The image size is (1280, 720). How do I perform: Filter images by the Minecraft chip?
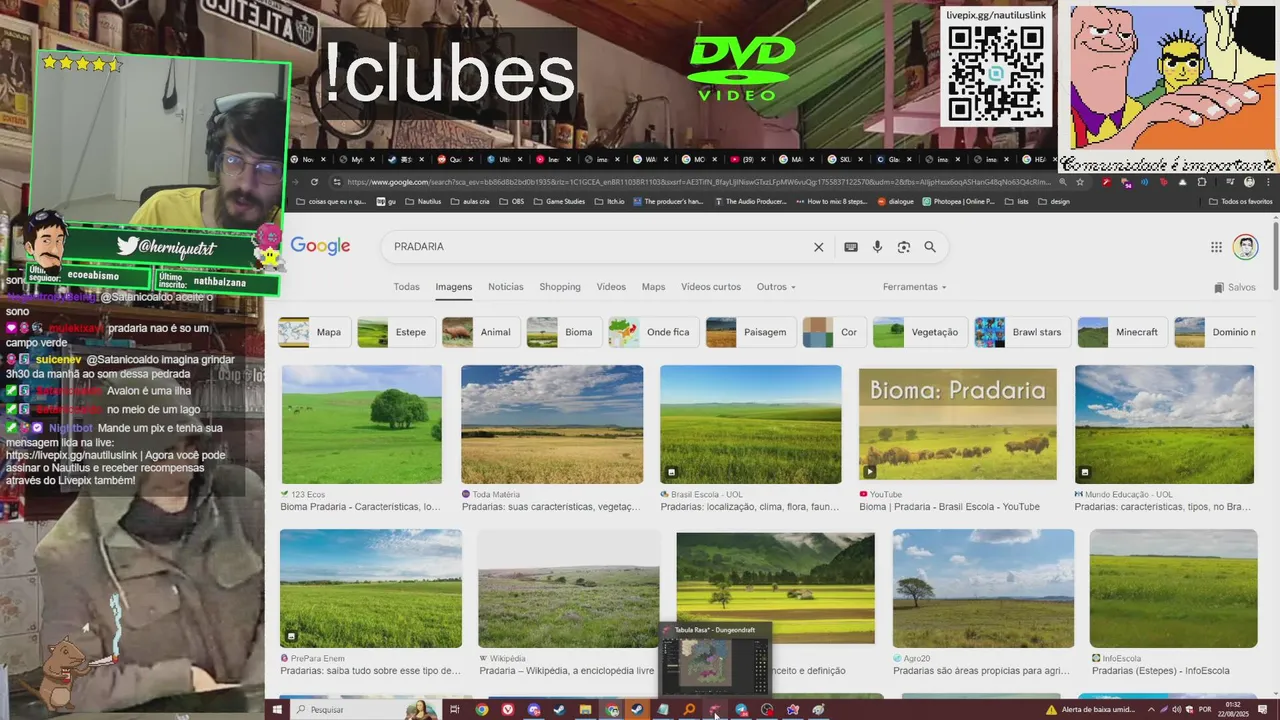(x=1122, y=332)
